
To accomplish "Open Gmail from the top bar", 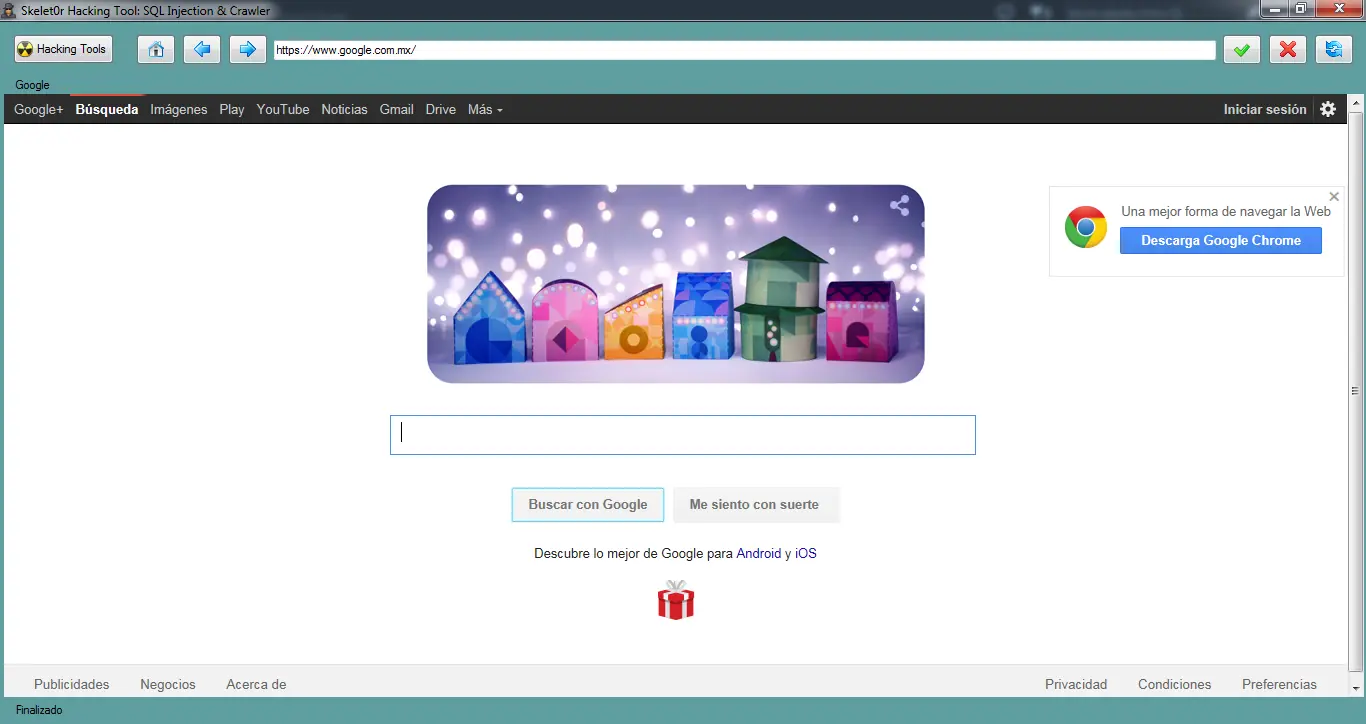I will click(x=396, y=109).
